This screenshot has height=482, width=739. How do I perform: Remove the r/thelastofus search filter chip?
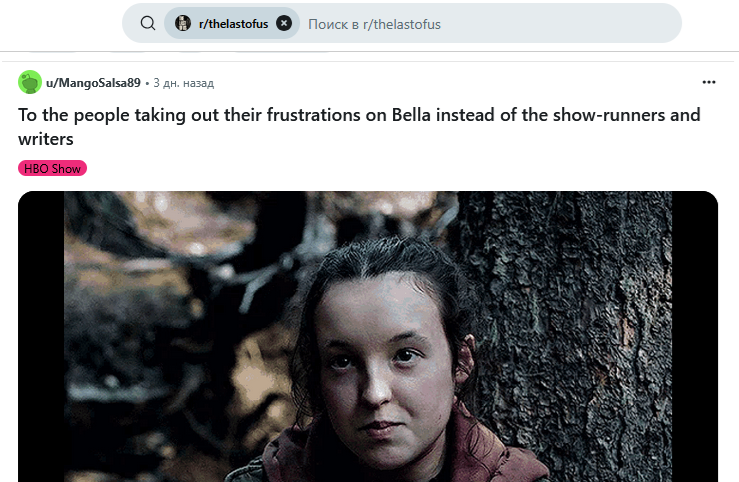click(284, 23)
